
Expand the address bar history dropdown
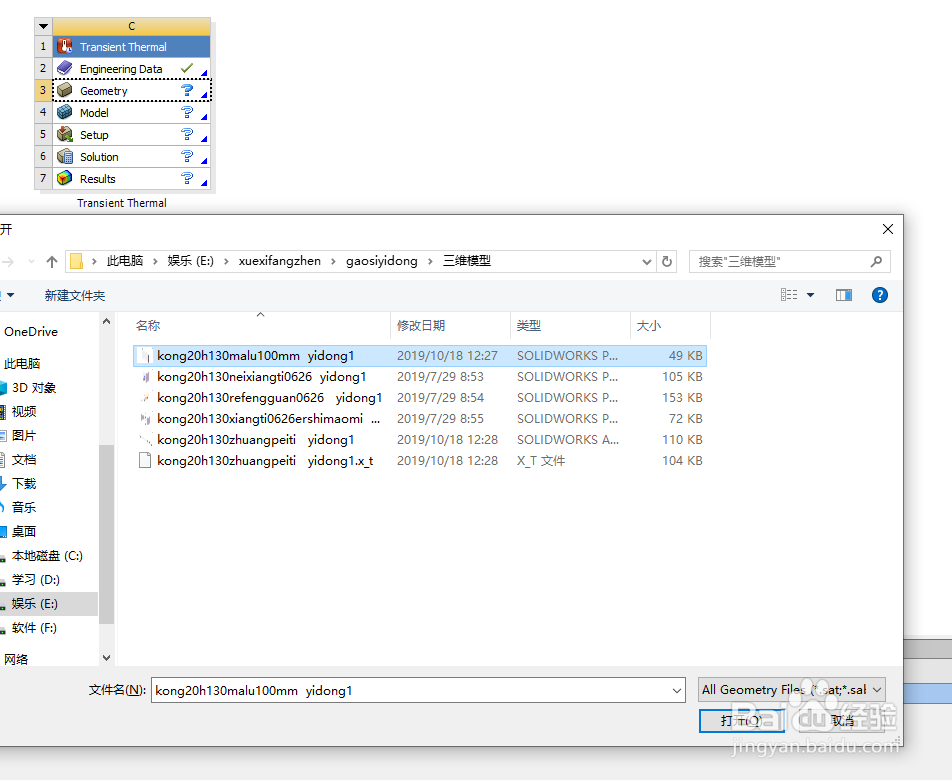tap(647, 262)
